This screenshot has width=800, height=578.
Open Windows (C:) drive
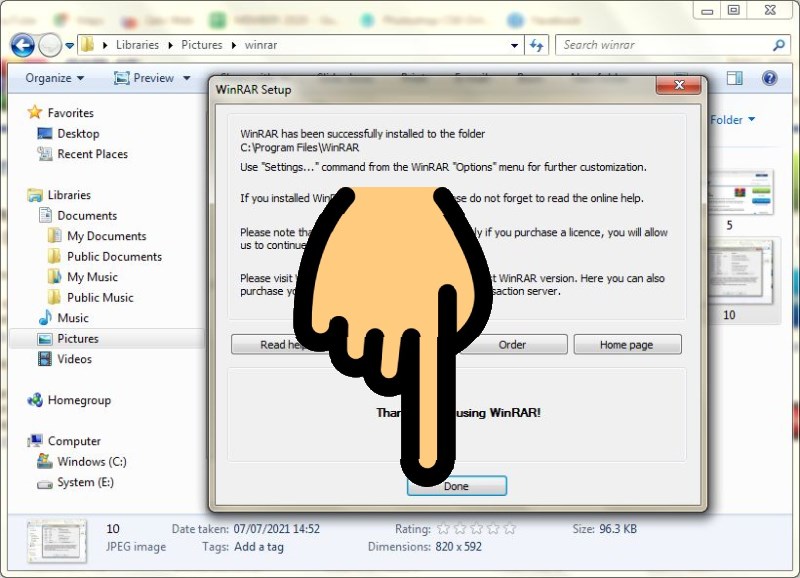point(92,462)
